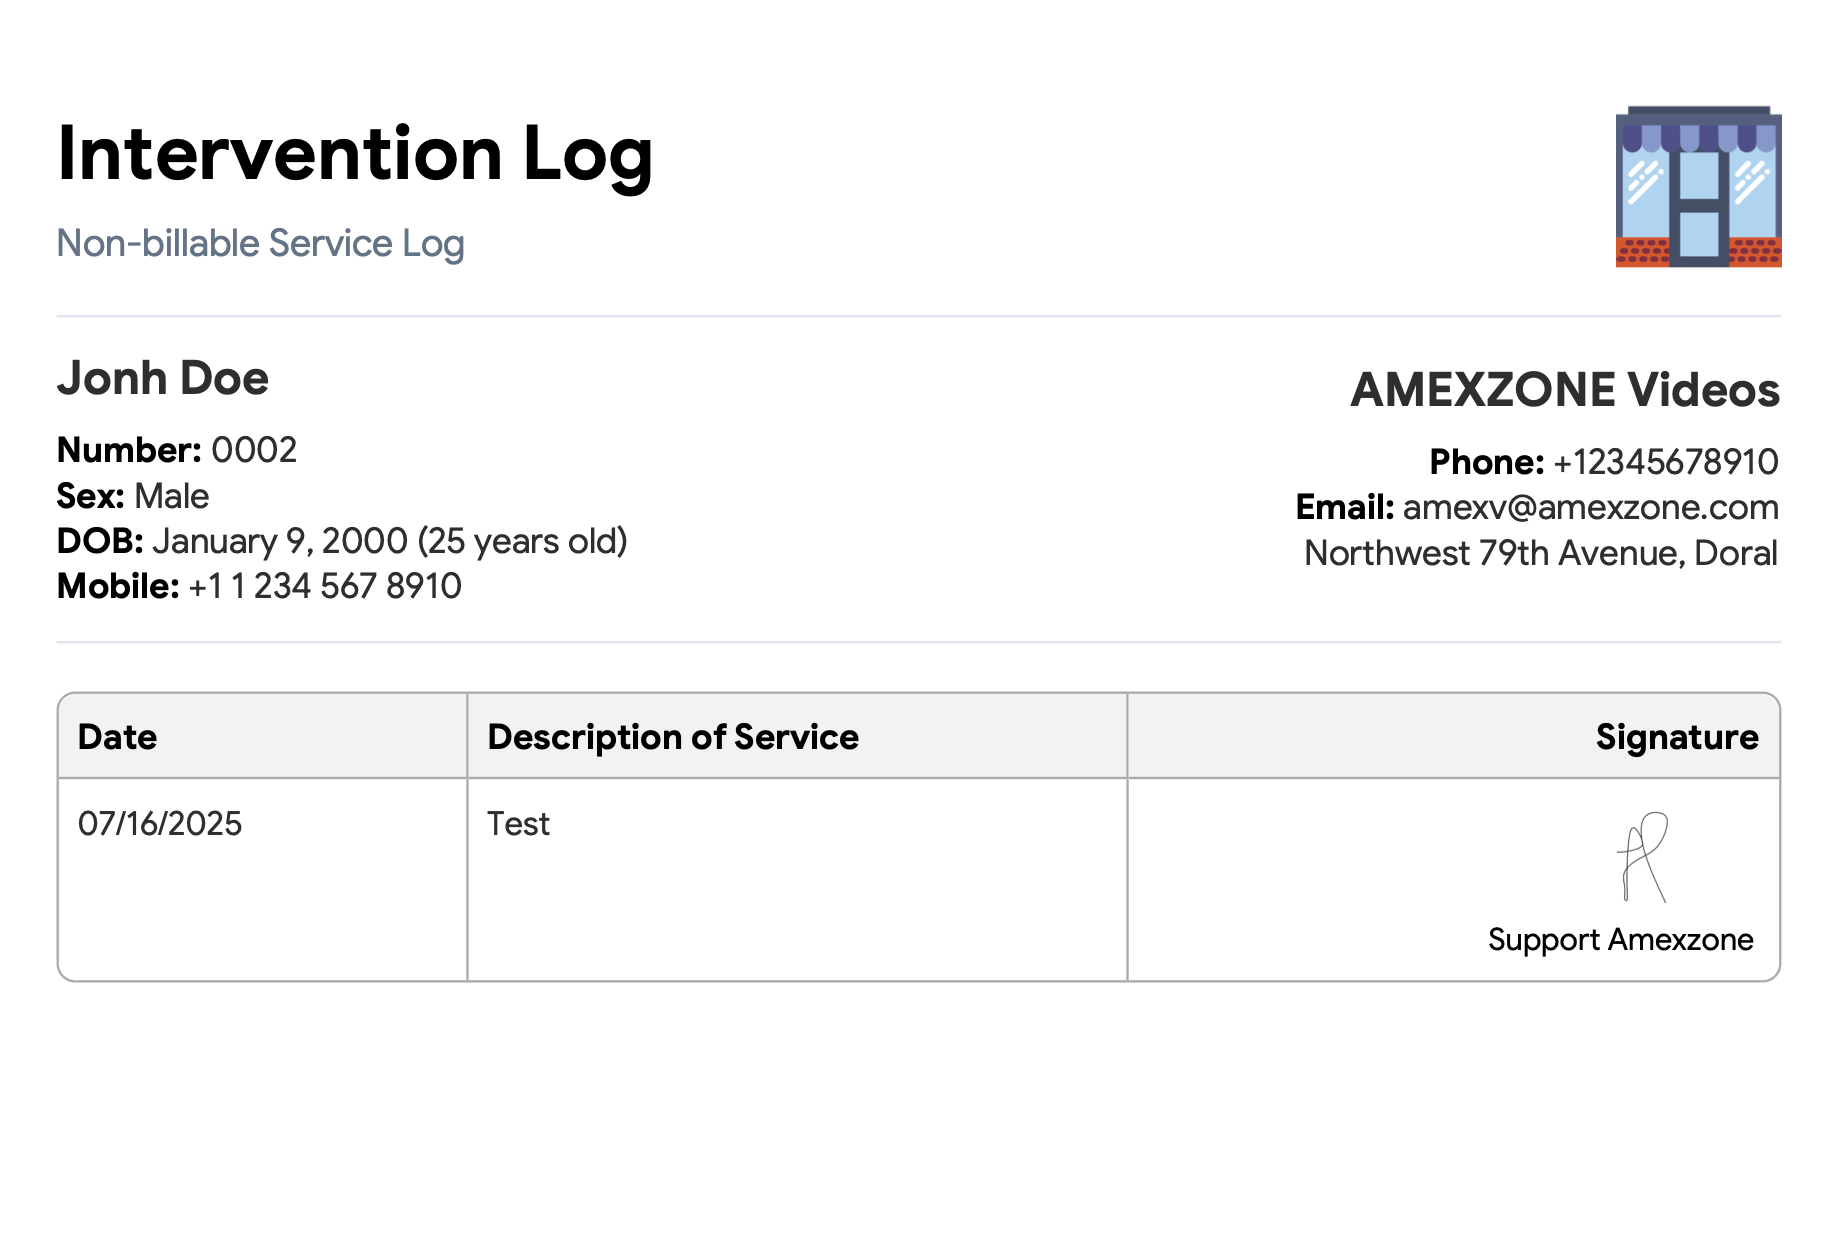
Task: Click the company phone number +12345678910
Action: (1665, 462)
